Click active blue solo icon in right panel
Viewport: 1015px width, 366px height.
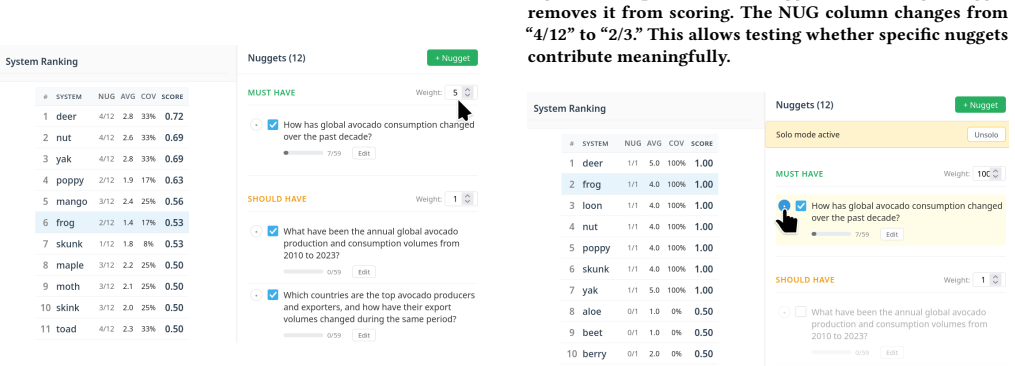[784, 206]
